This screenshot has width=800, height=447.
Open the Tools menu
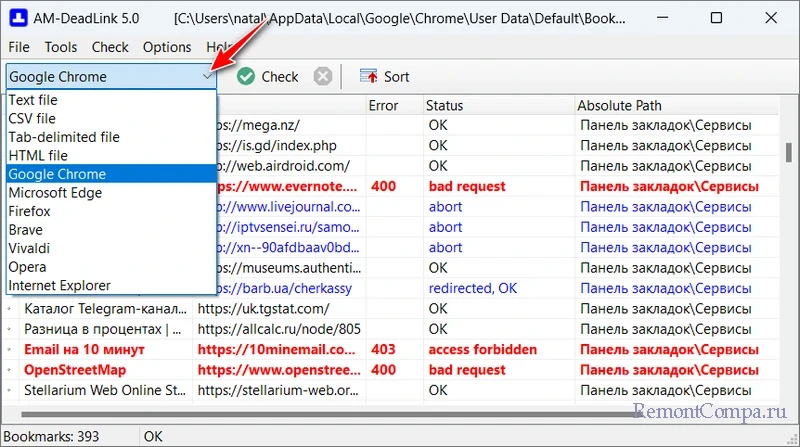[x=61, y=47]
